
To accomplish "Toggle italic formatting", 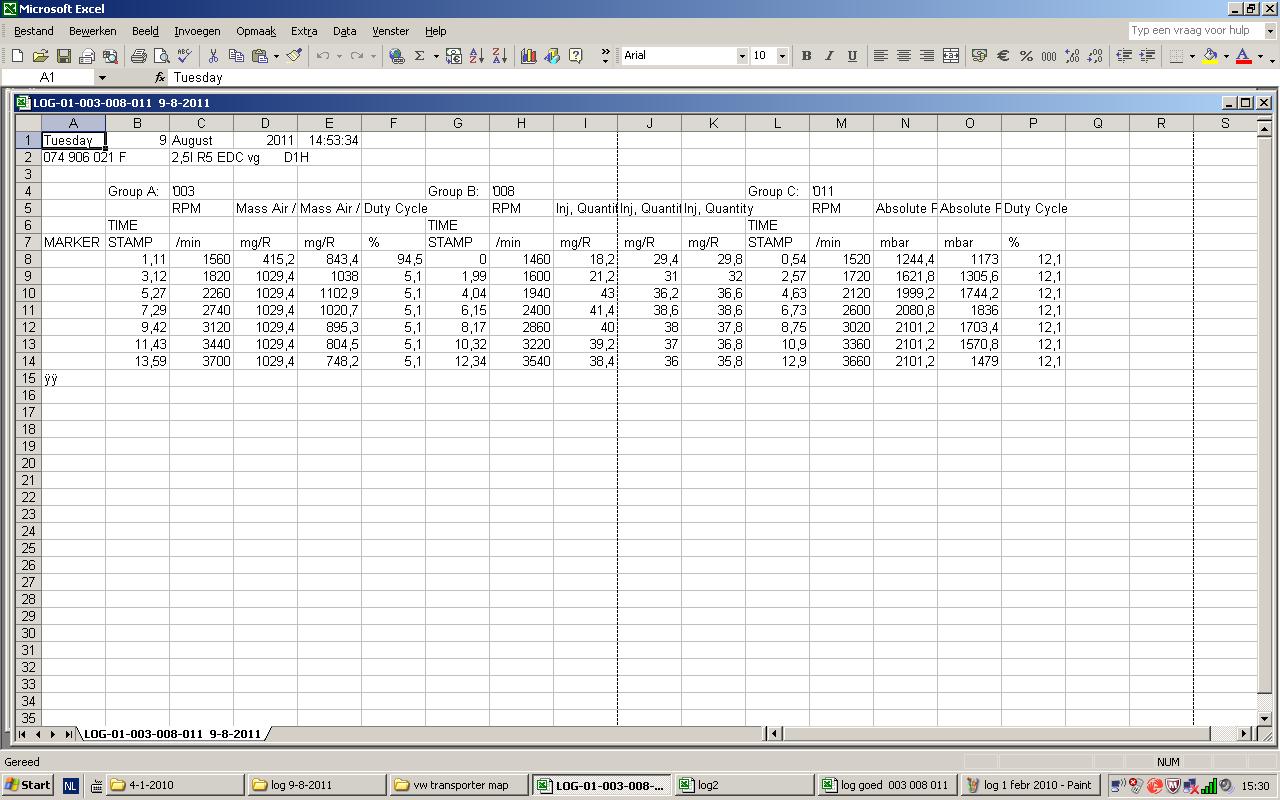I will click(x=829, y=56).
